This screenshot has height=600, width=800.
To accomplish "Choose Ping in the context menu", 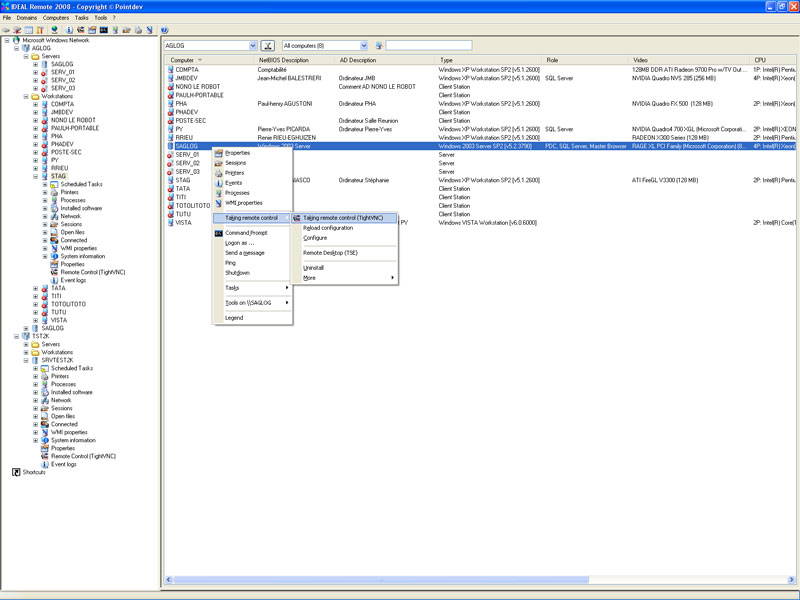I will (253, 263).
